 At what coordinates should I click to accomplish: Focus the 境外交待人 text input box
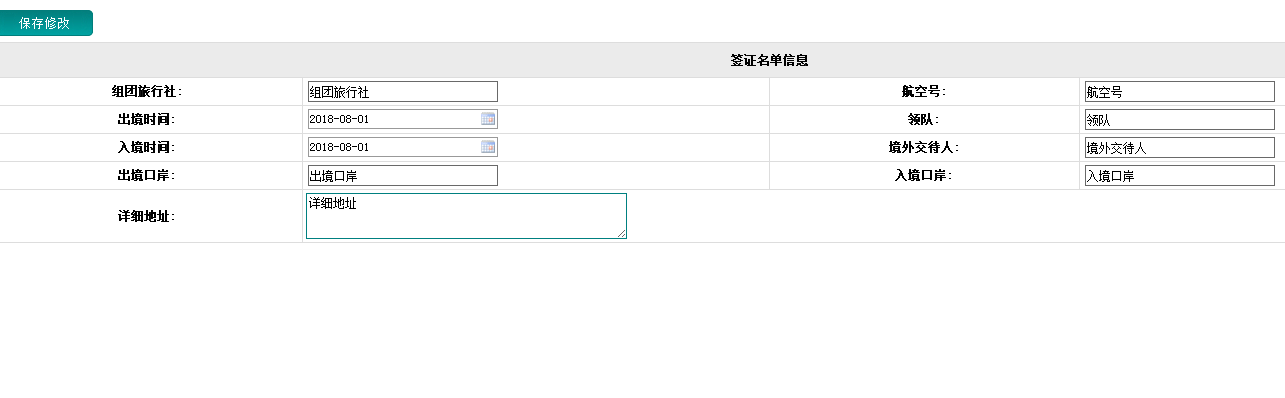(1179, 147)
